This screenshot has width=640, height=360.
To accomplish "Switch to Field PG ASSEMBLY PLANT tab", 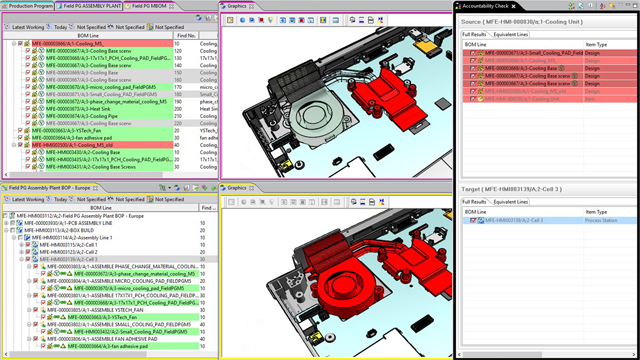I will 89,6.
